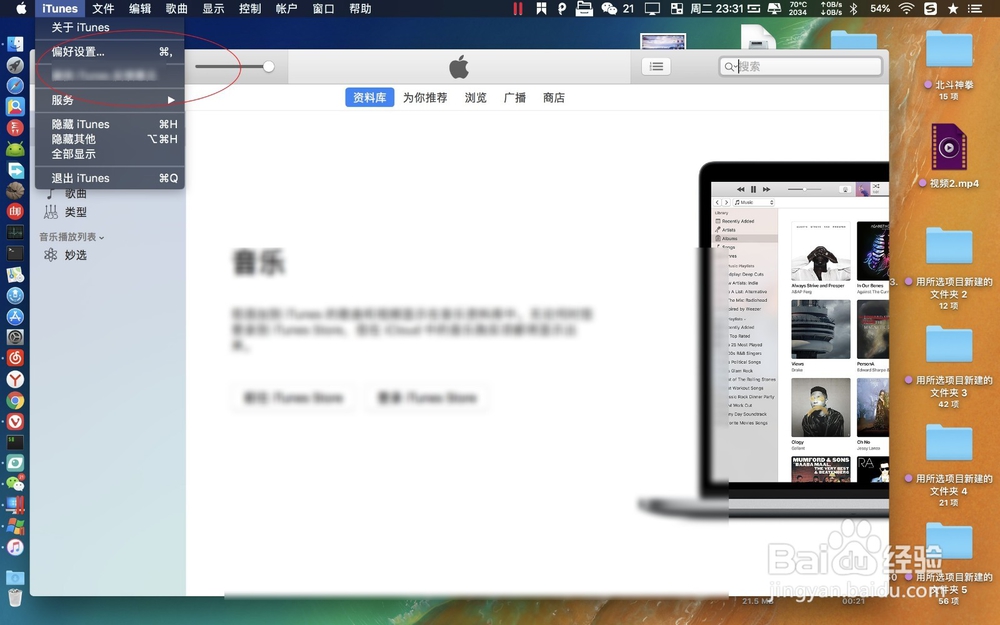This screenshot has width=1000, height=625.
Task: Choose 关于 iTunes menu entry
Action: (x=110, y=27)
